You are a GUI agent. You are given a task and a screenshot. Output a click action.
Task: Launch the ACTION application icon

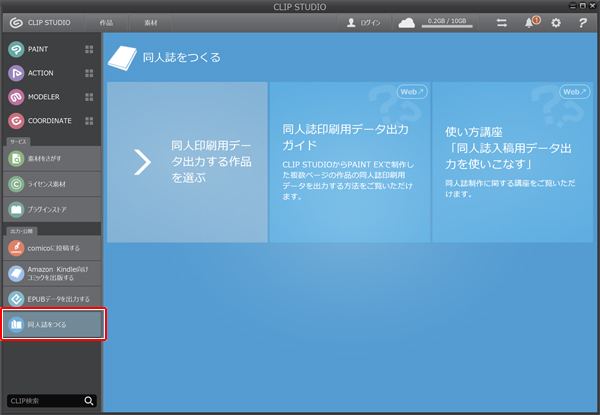(16, 73)
